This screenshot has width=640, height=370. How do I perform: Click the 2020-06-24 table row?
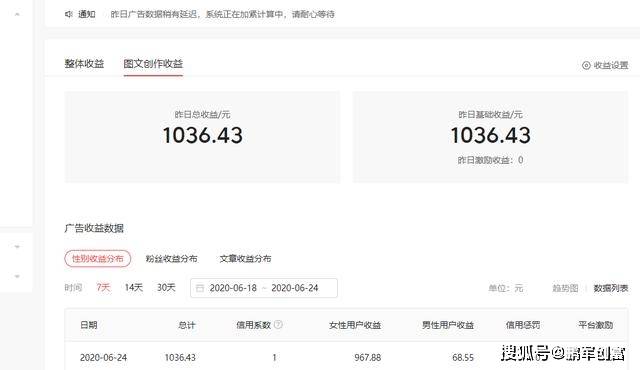(346, 357)
